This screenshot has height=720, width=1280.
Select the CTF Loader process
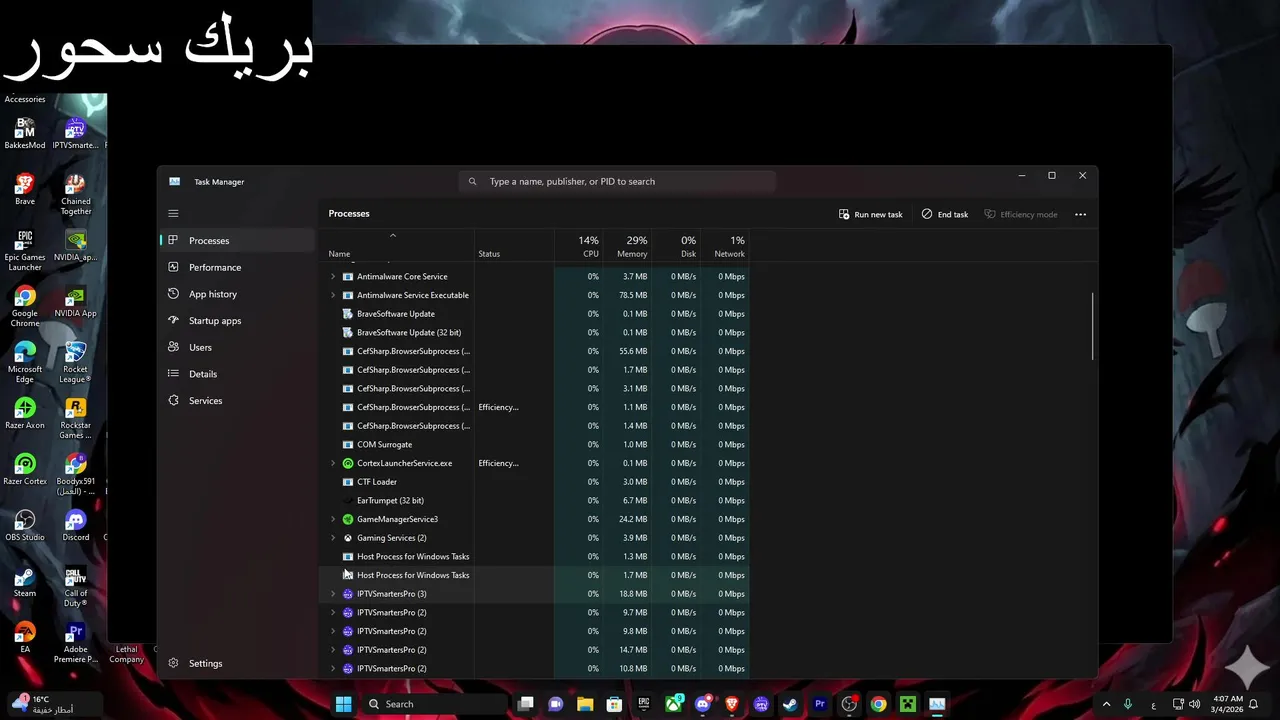pyautogui.click(x=535, y=482)
